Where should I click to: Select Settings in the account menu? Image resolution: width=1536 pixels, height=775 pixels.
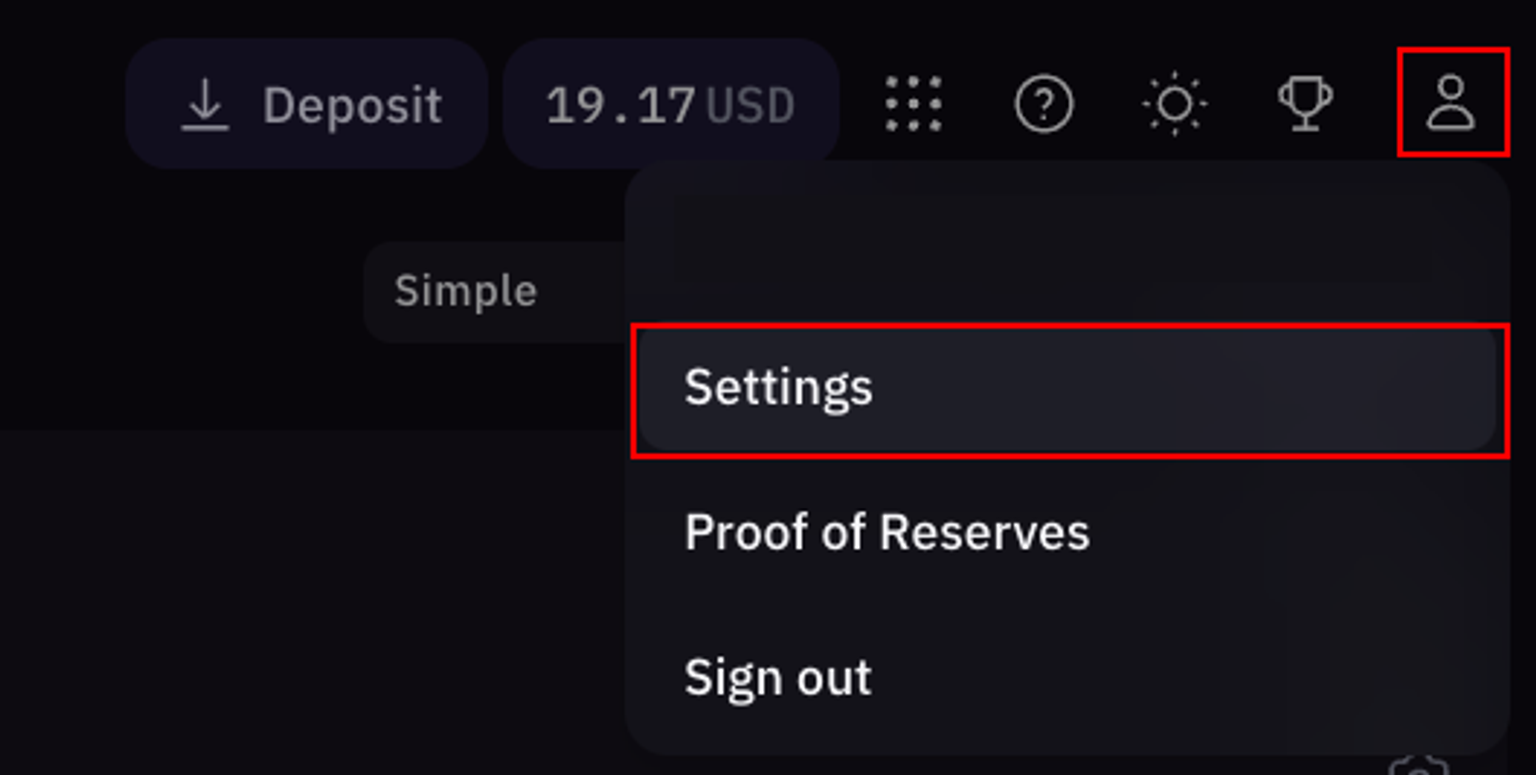pyautogui.click(x=1068, y=389)
